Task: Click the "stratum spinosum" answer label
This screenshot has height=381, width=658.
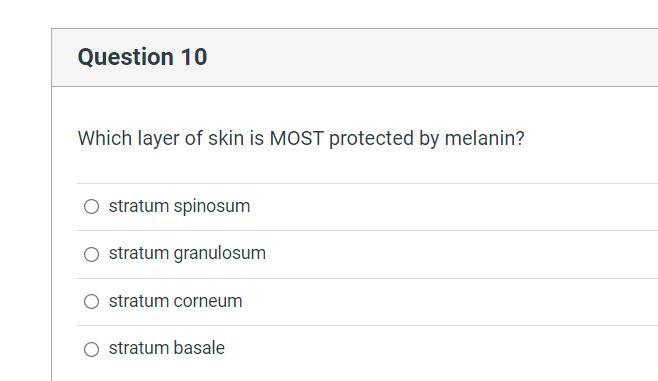Action: 179,206
